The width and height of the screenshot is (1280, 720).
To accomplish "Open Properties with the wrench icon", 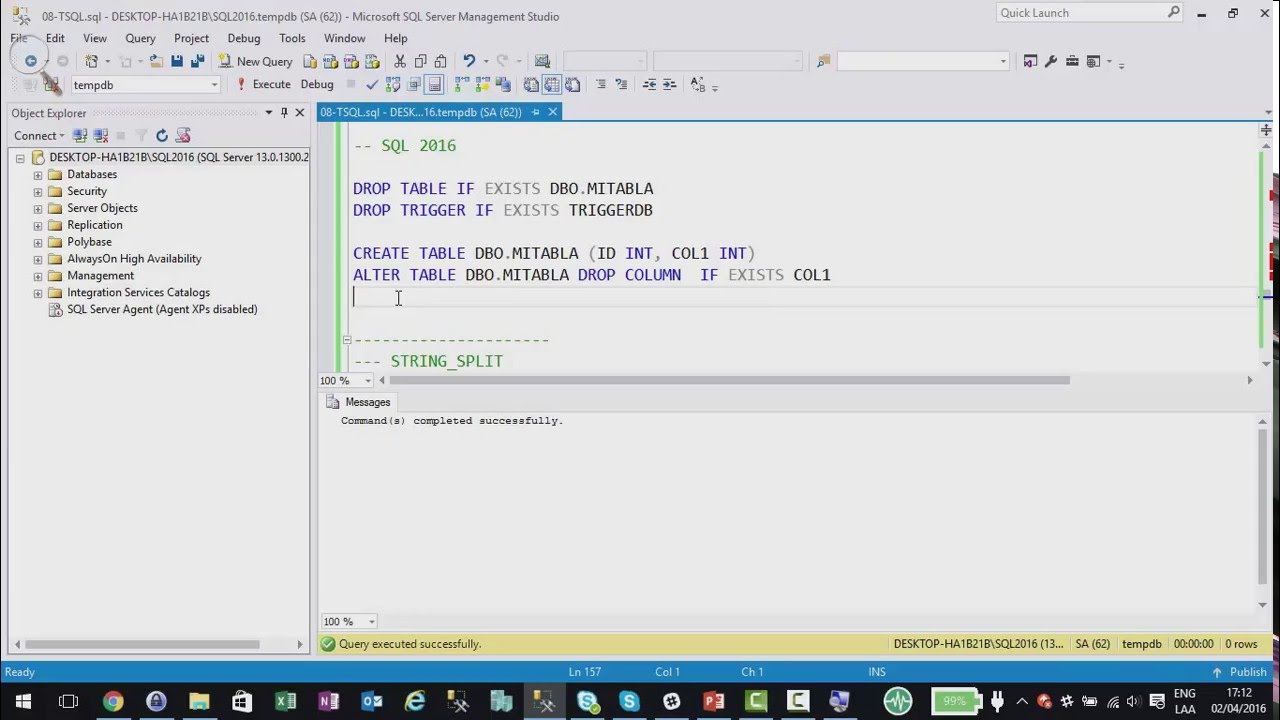I will [x=1051, y=61].
